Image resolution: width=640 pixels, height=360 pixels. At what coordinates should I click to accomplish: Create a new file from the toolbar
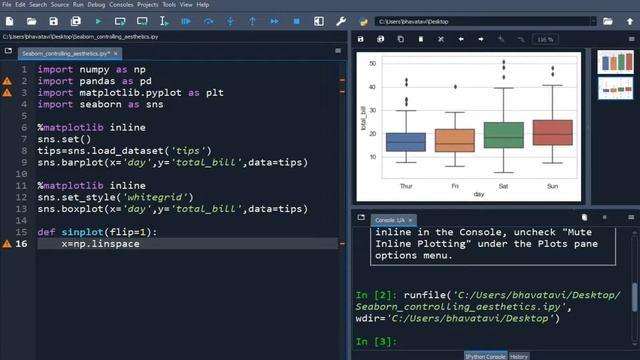pyautogui.click(x=9, y=21)
